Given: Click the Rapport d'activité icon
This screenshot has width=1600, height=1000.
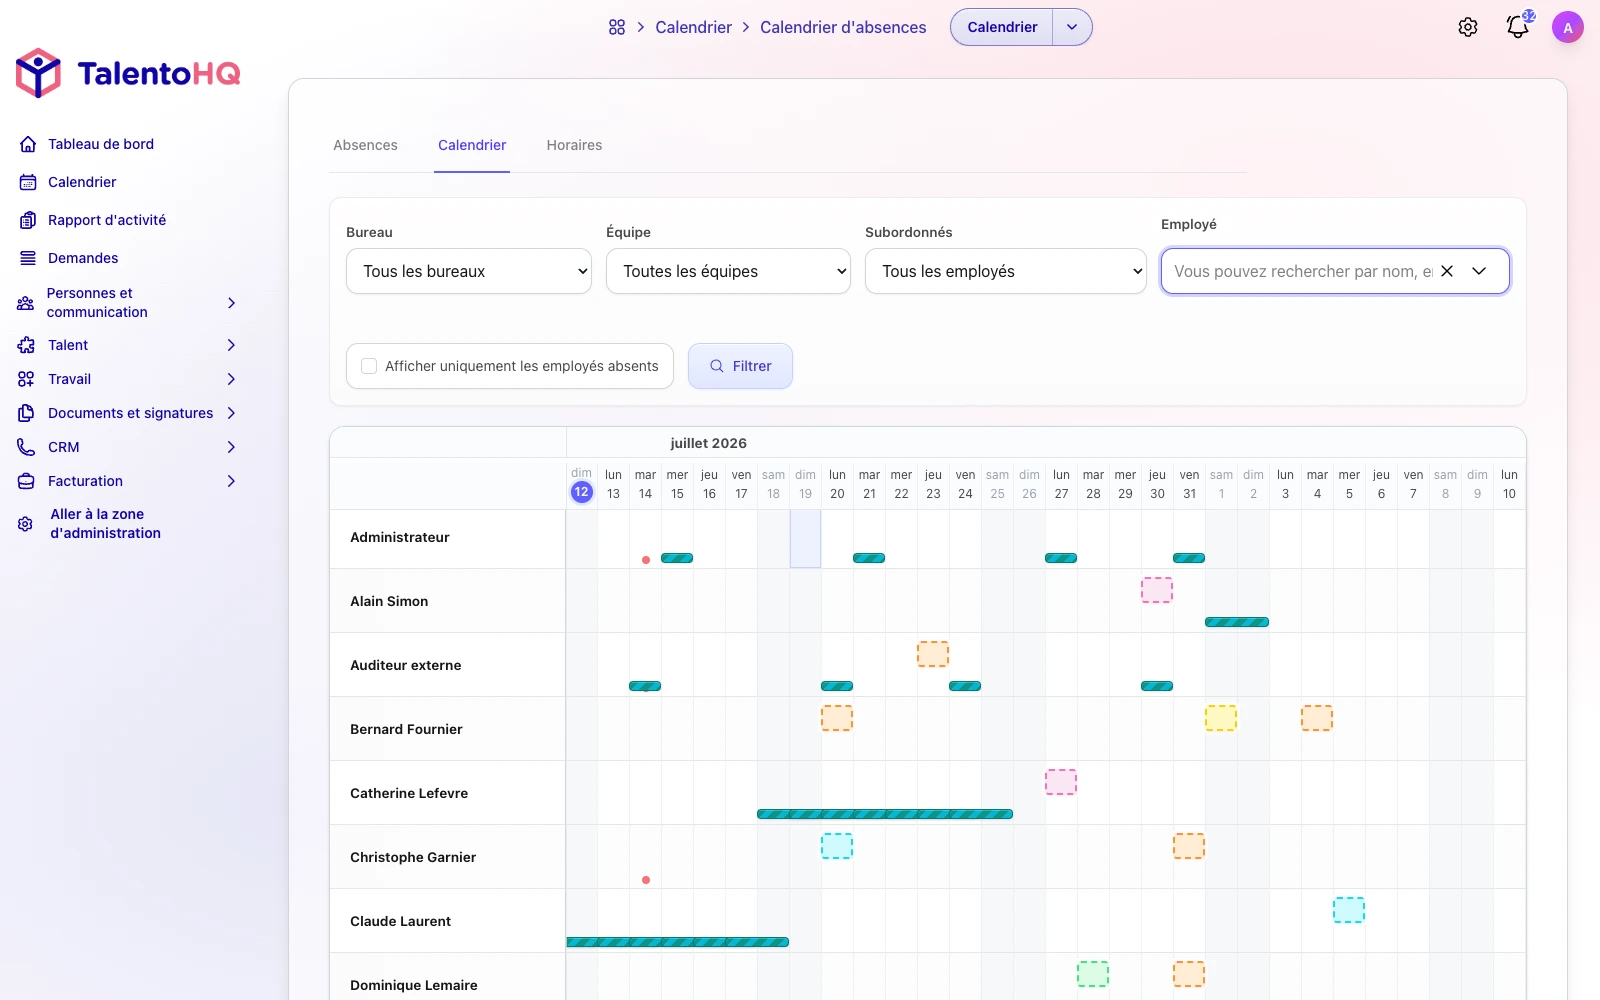Looking at the screenshot, I should (28, 220).
